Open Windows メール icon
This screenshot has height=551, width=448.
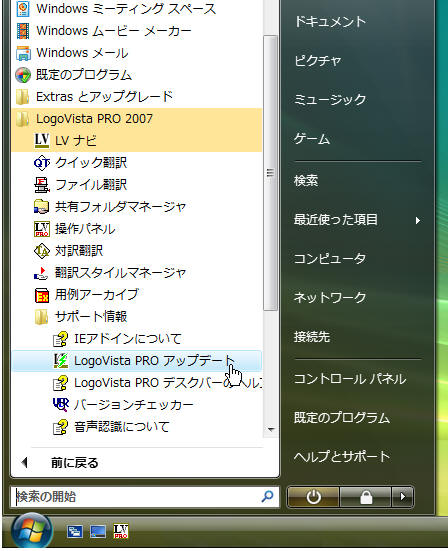(23, 53)
